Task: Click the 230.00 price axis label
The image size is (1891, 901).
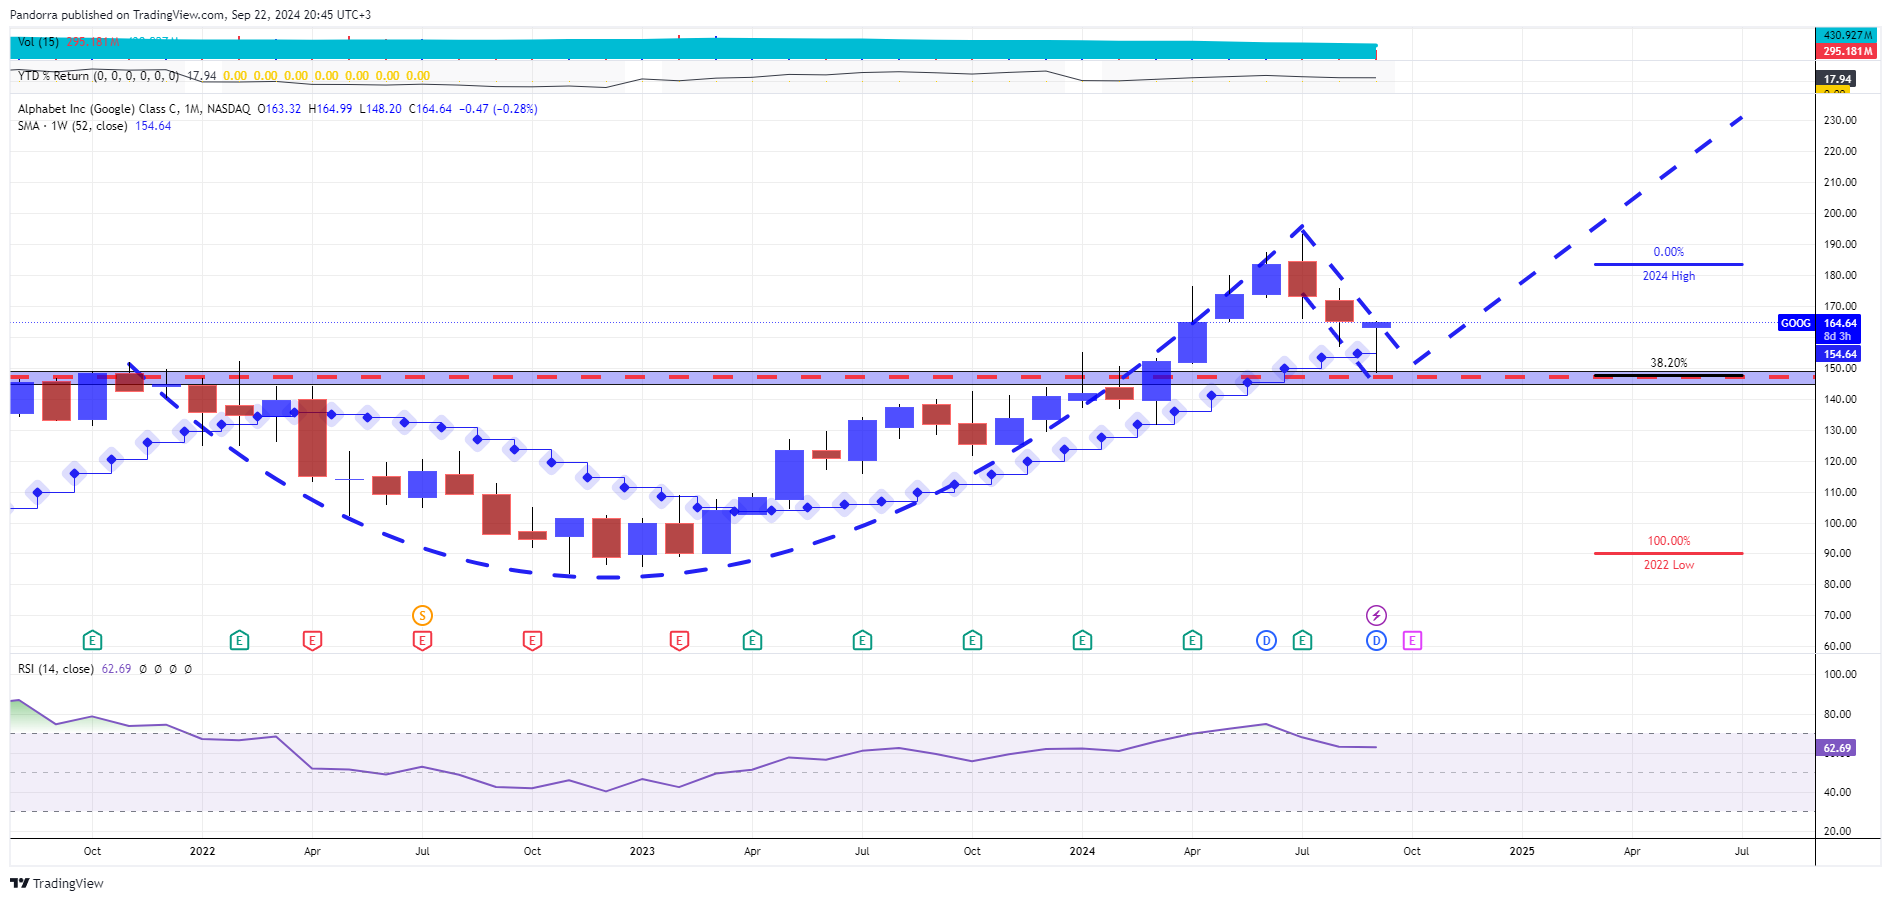Action: [x=1840, y=120]
